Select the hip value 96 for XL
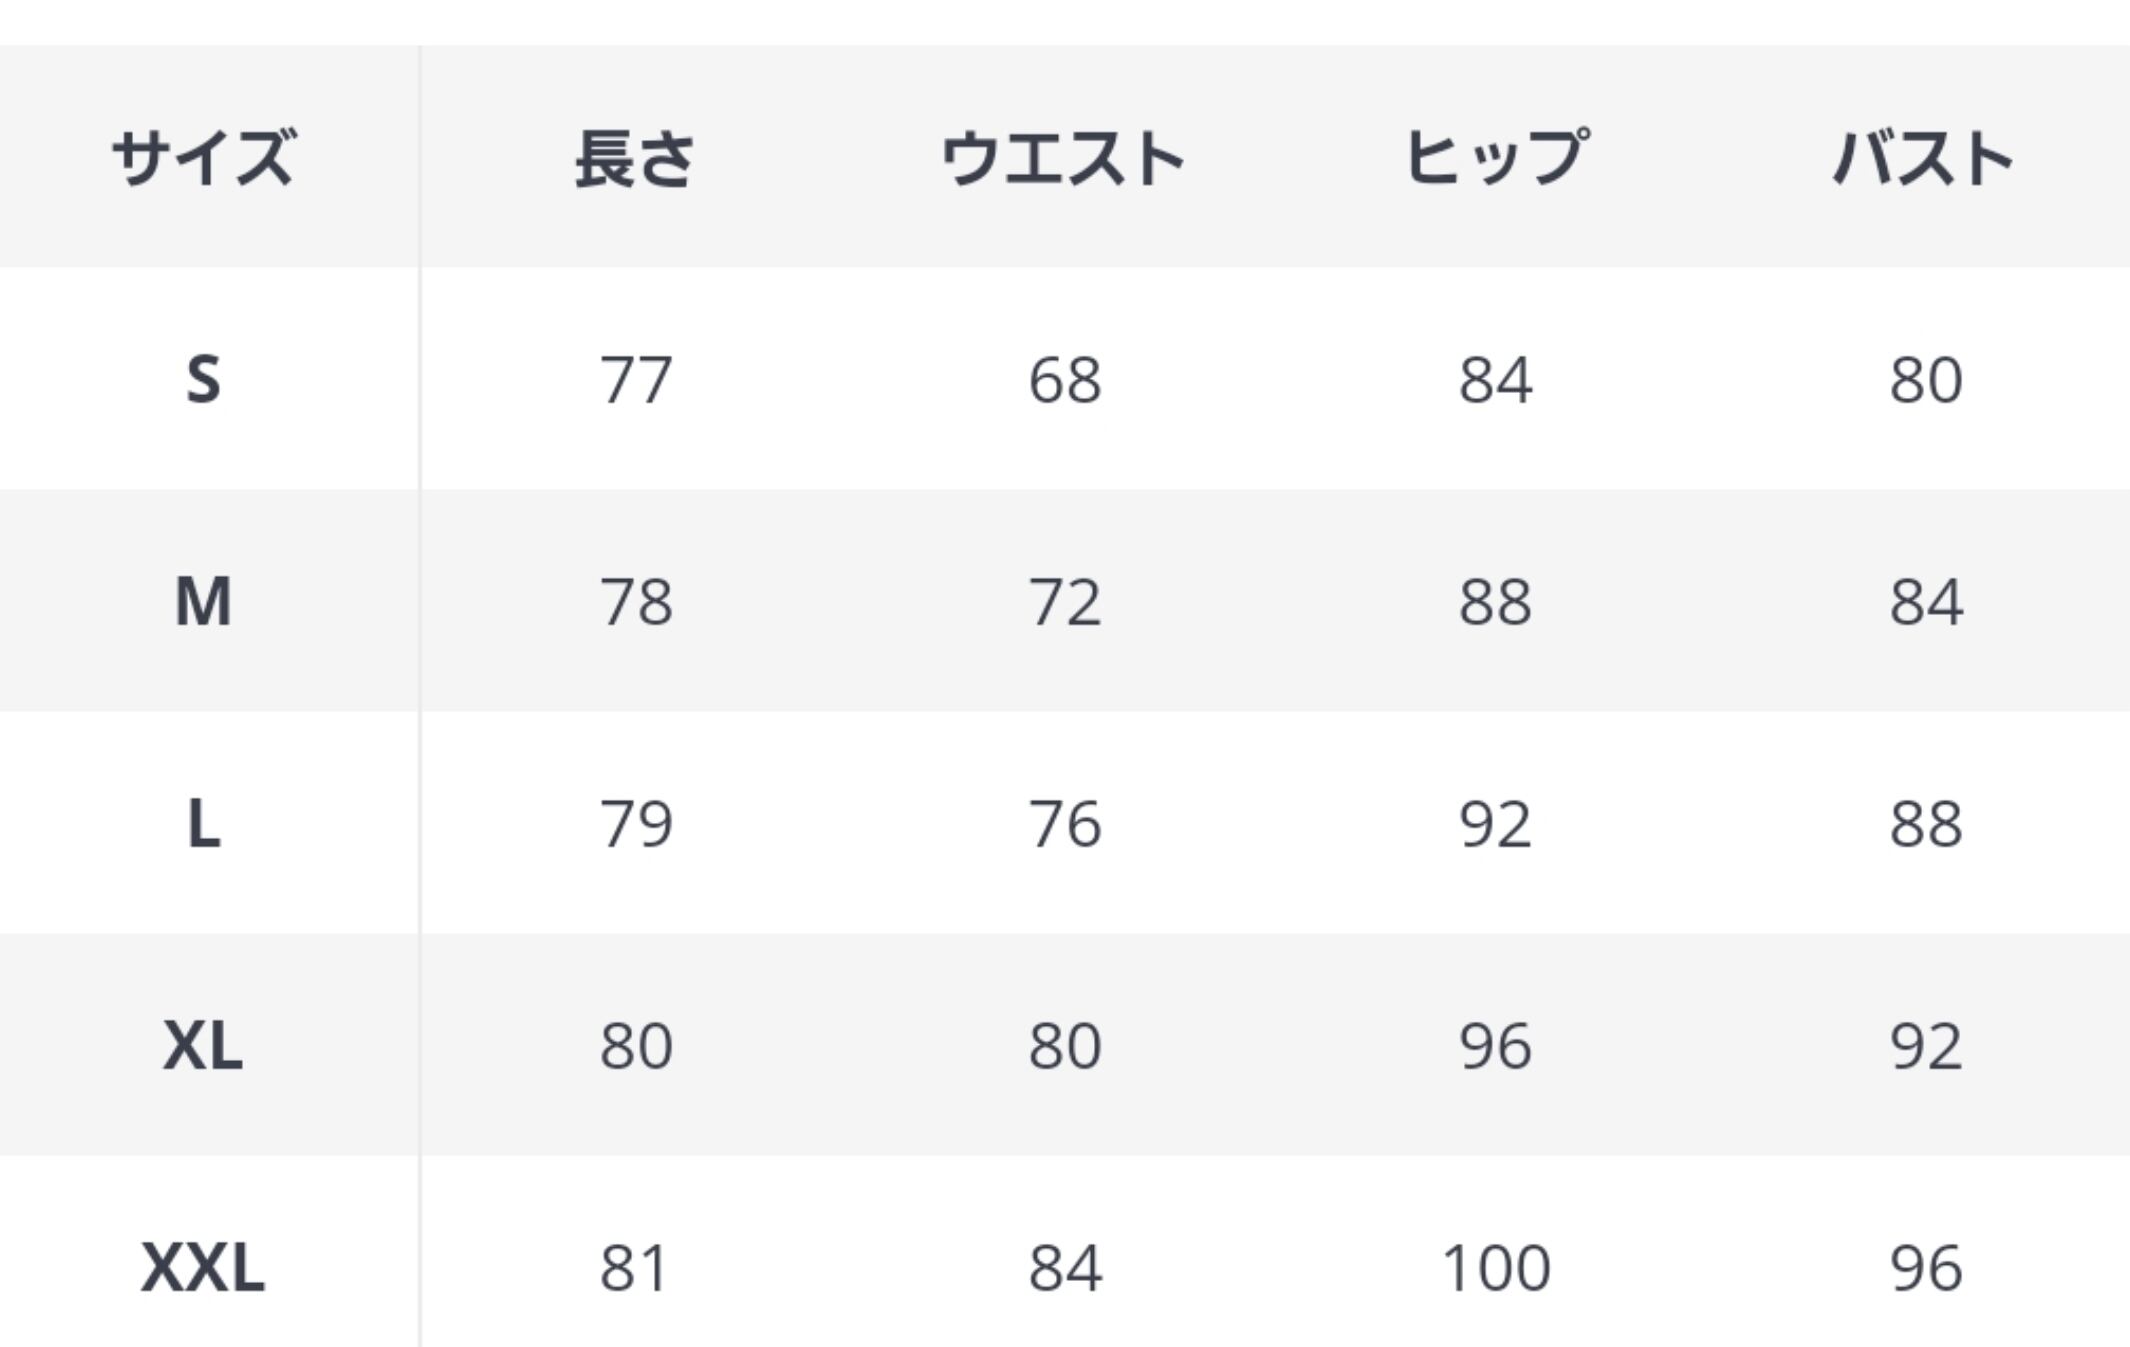 coord(1495,1047)
